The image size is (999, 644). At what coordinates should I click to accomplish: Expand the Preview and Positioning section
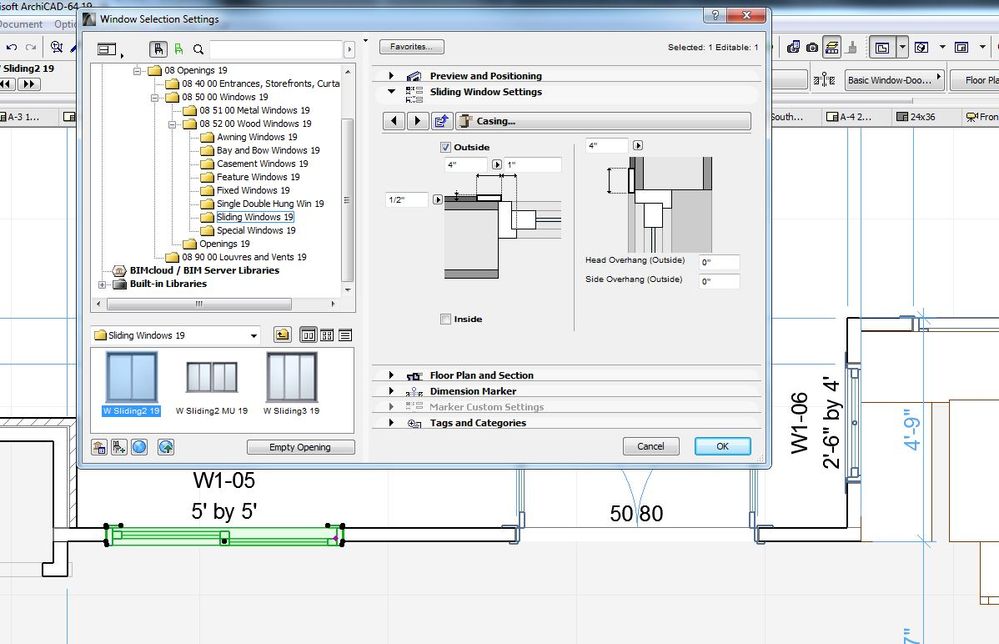(x=391, y=75)
